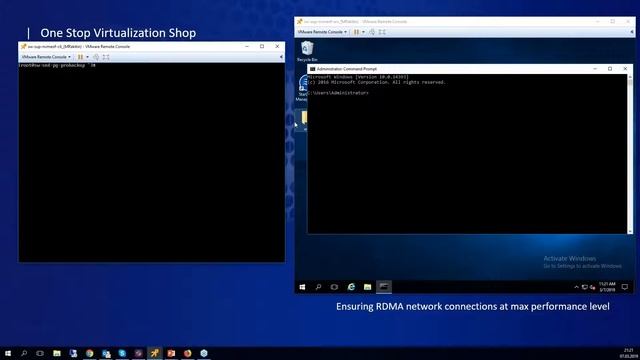
Task: Click Command Prompt window title icon
Action: [x=312, y=69]
